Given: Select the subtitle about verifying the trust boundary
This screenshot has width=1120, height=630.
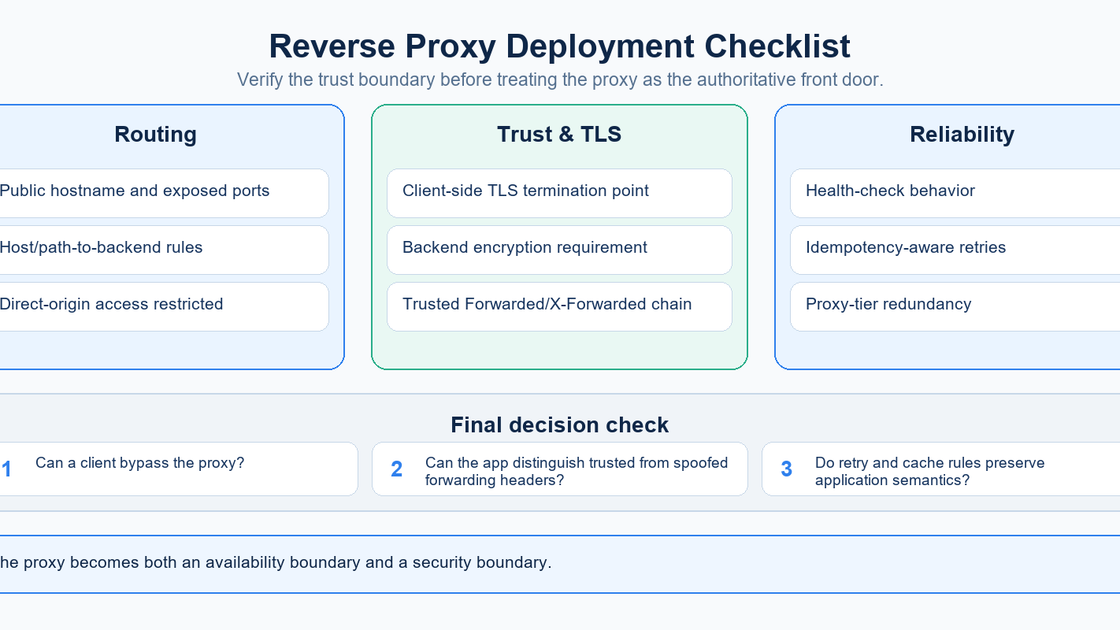Looking at the screenshot, I should [560, 79].
